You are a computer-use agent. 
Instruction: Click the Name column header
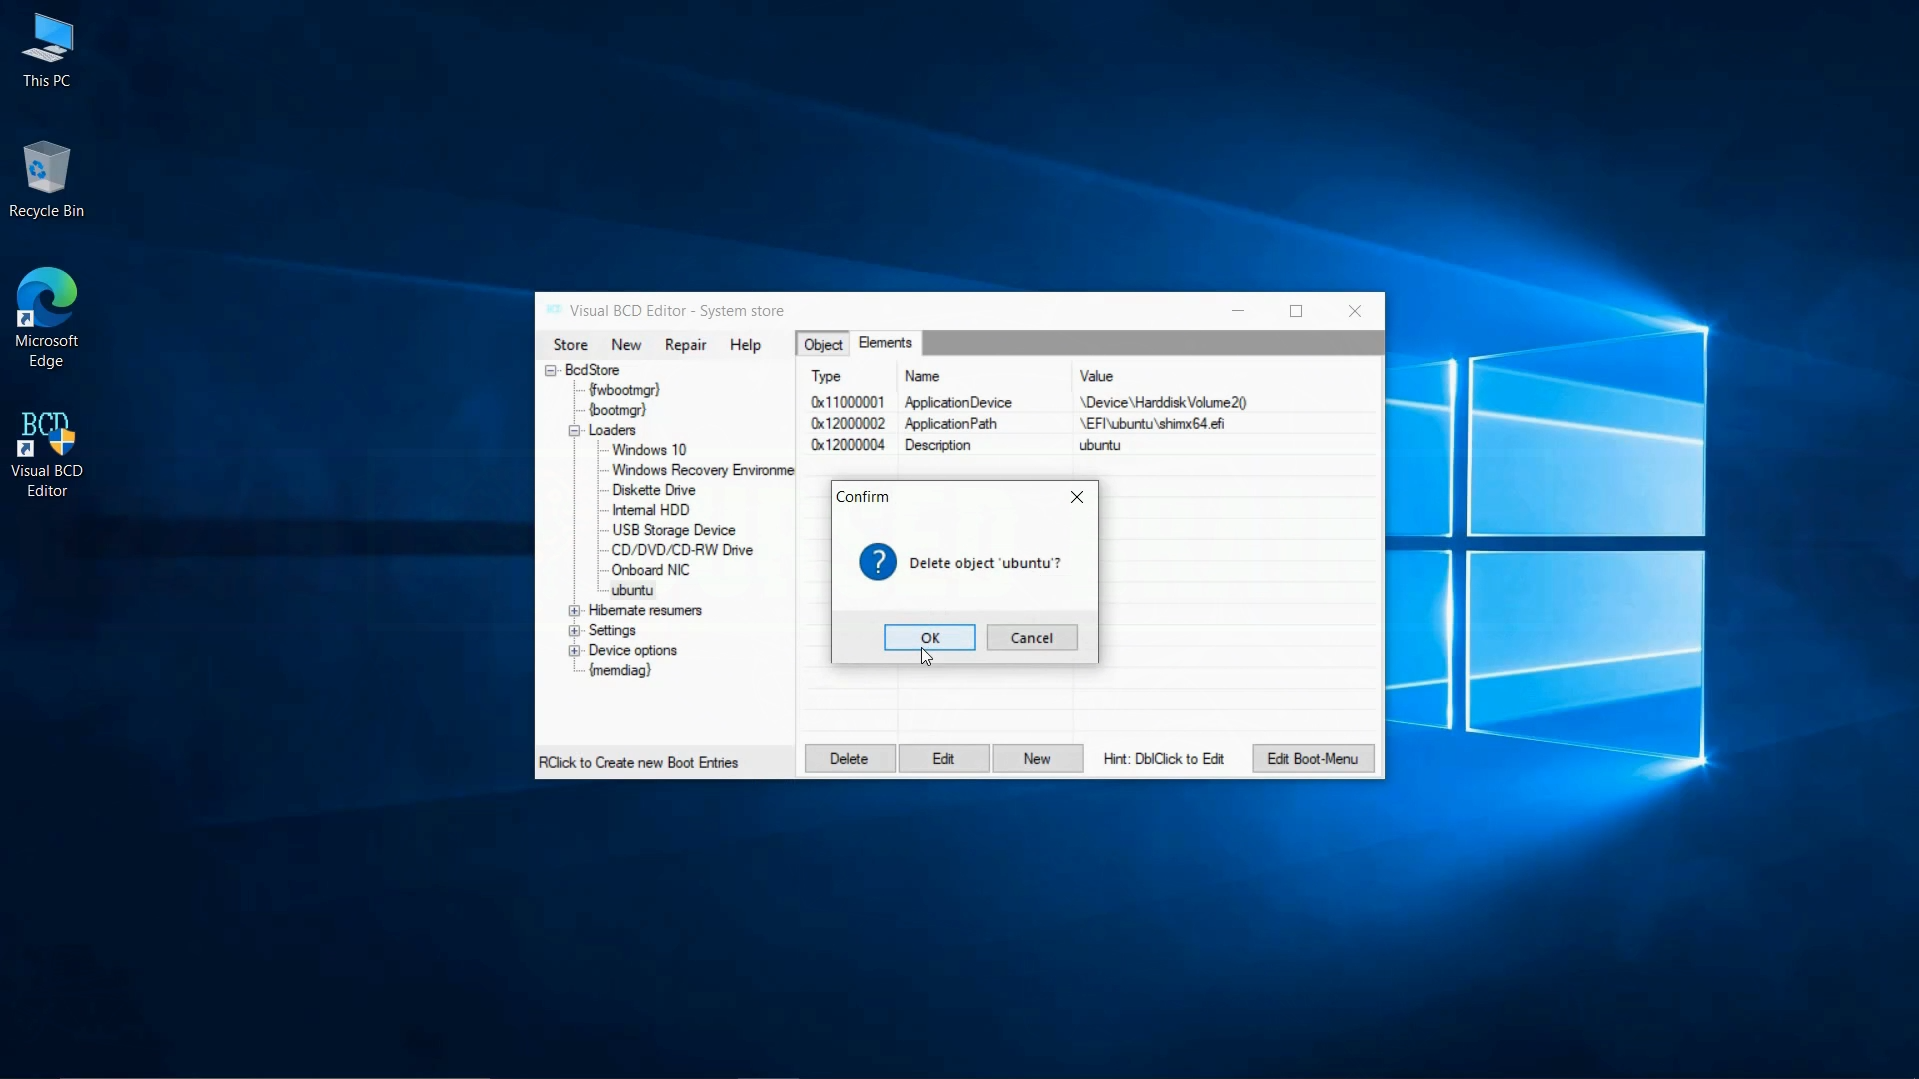[922, 376]
